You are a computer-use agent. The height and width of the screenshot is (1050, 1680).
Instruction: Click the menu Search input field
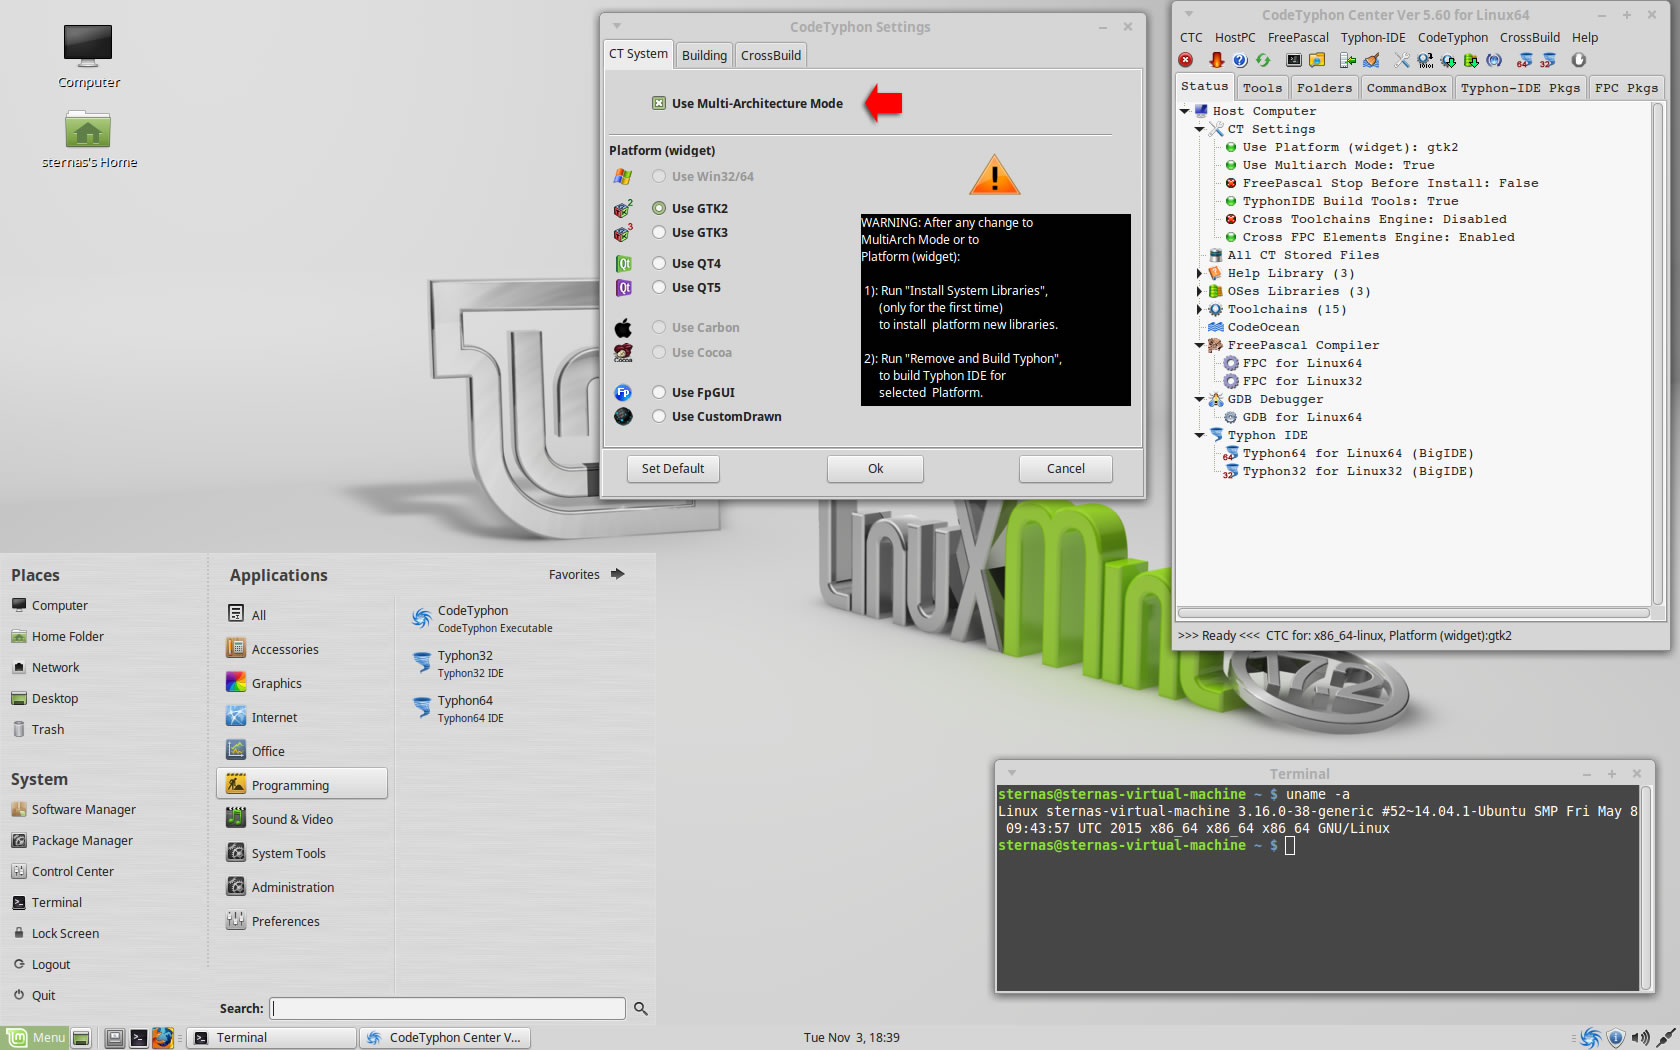click(448, 1008)
